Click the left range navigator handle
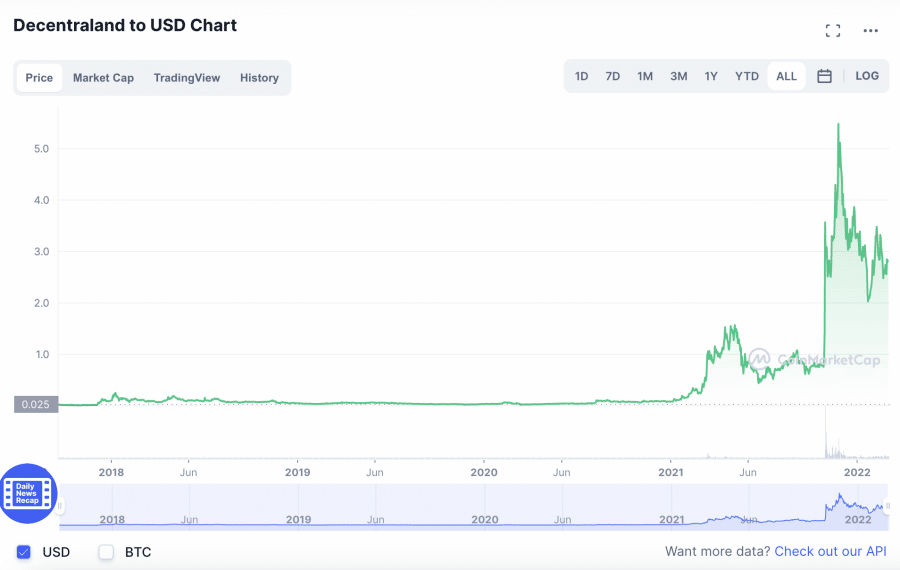The image size is (900, 570). (60, 507)
